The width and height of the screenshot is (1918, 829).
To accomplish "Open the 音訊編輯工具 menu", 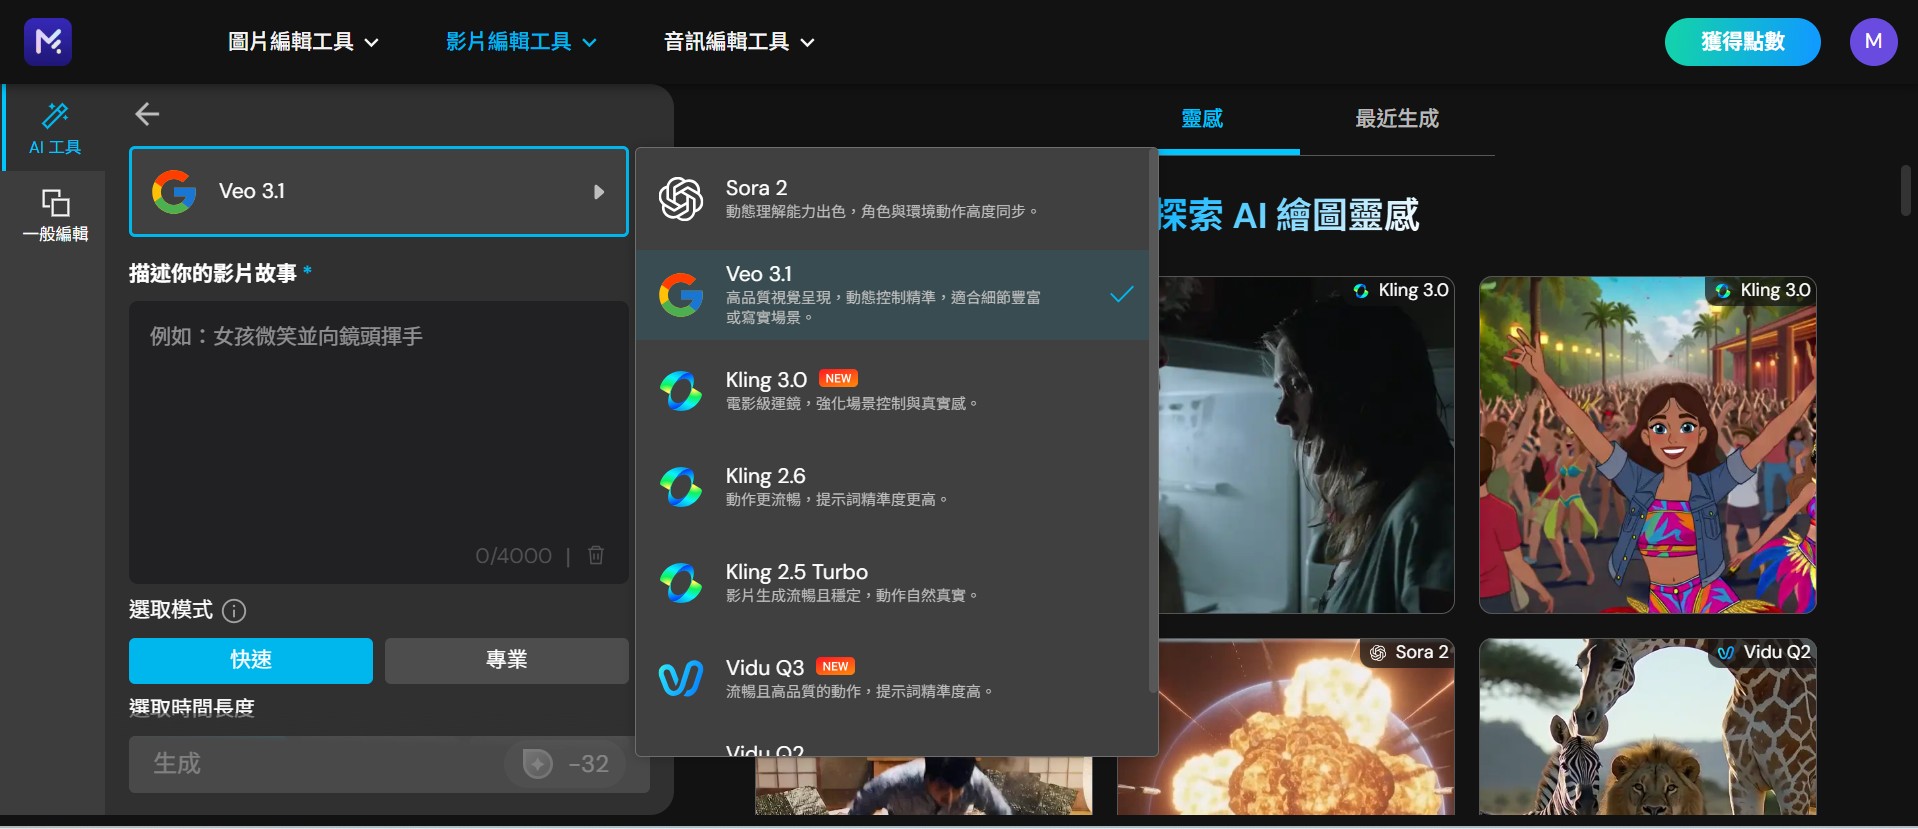I will pyautogui.click(x=739, y=42).
